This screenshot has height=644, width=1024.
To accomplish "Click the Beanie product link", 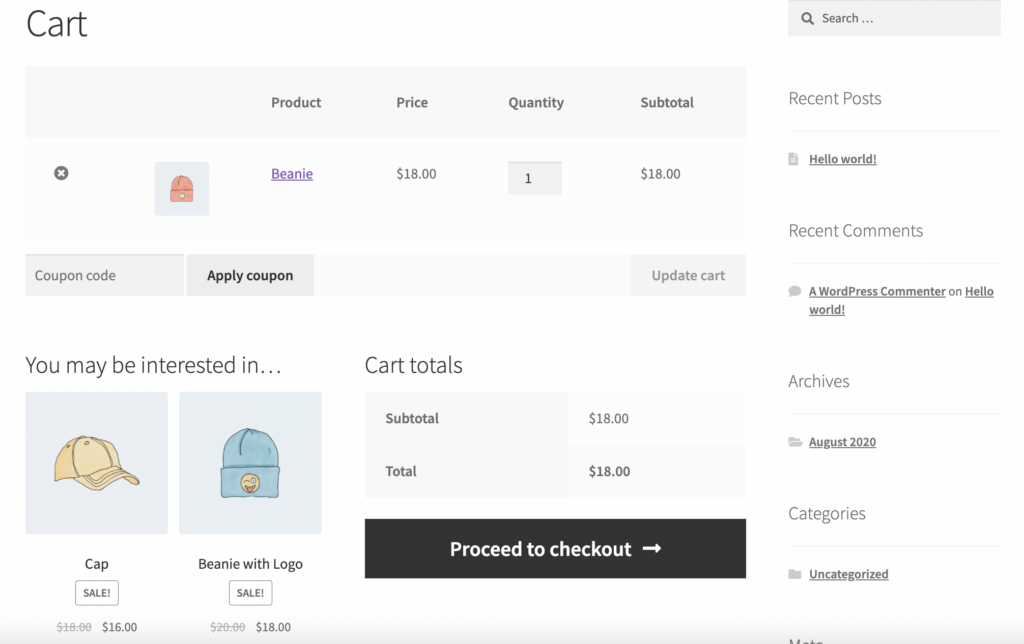I will [x=292, y=174].
